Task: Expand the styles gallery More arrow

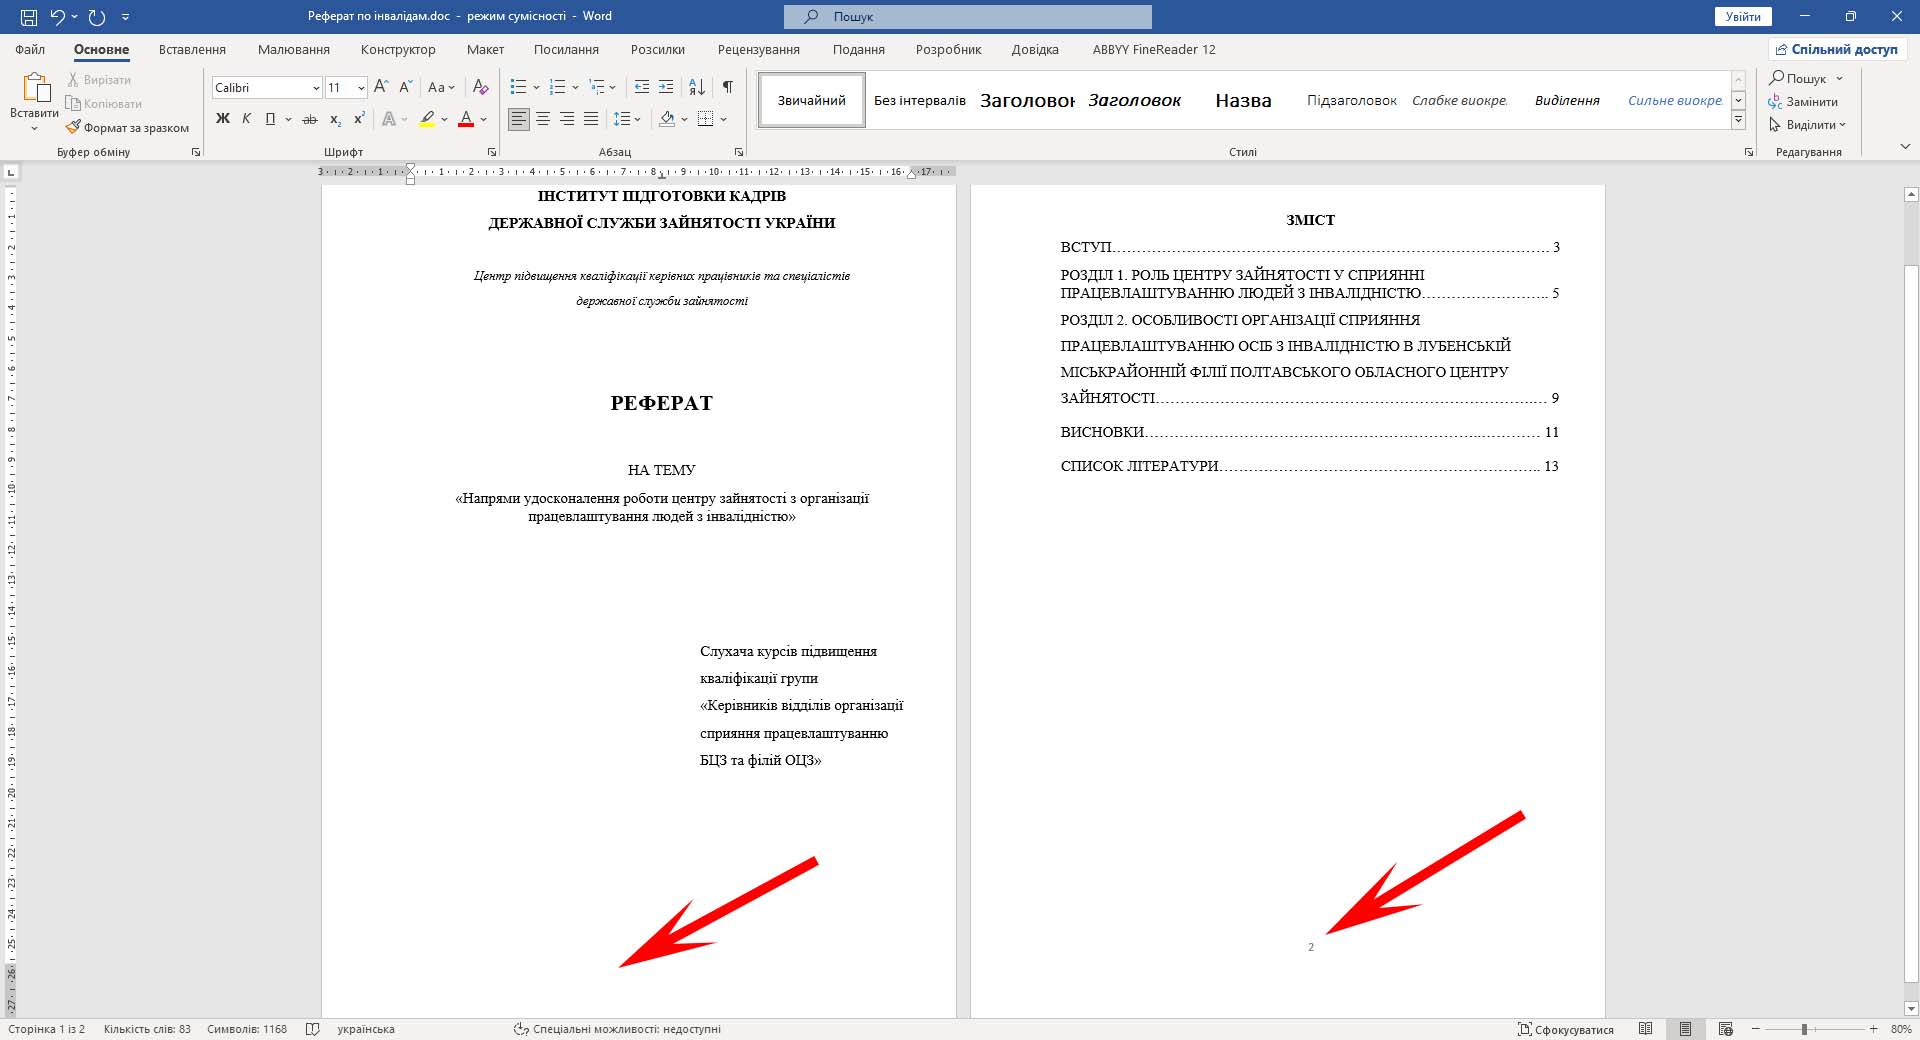Action: point(1738,121)
